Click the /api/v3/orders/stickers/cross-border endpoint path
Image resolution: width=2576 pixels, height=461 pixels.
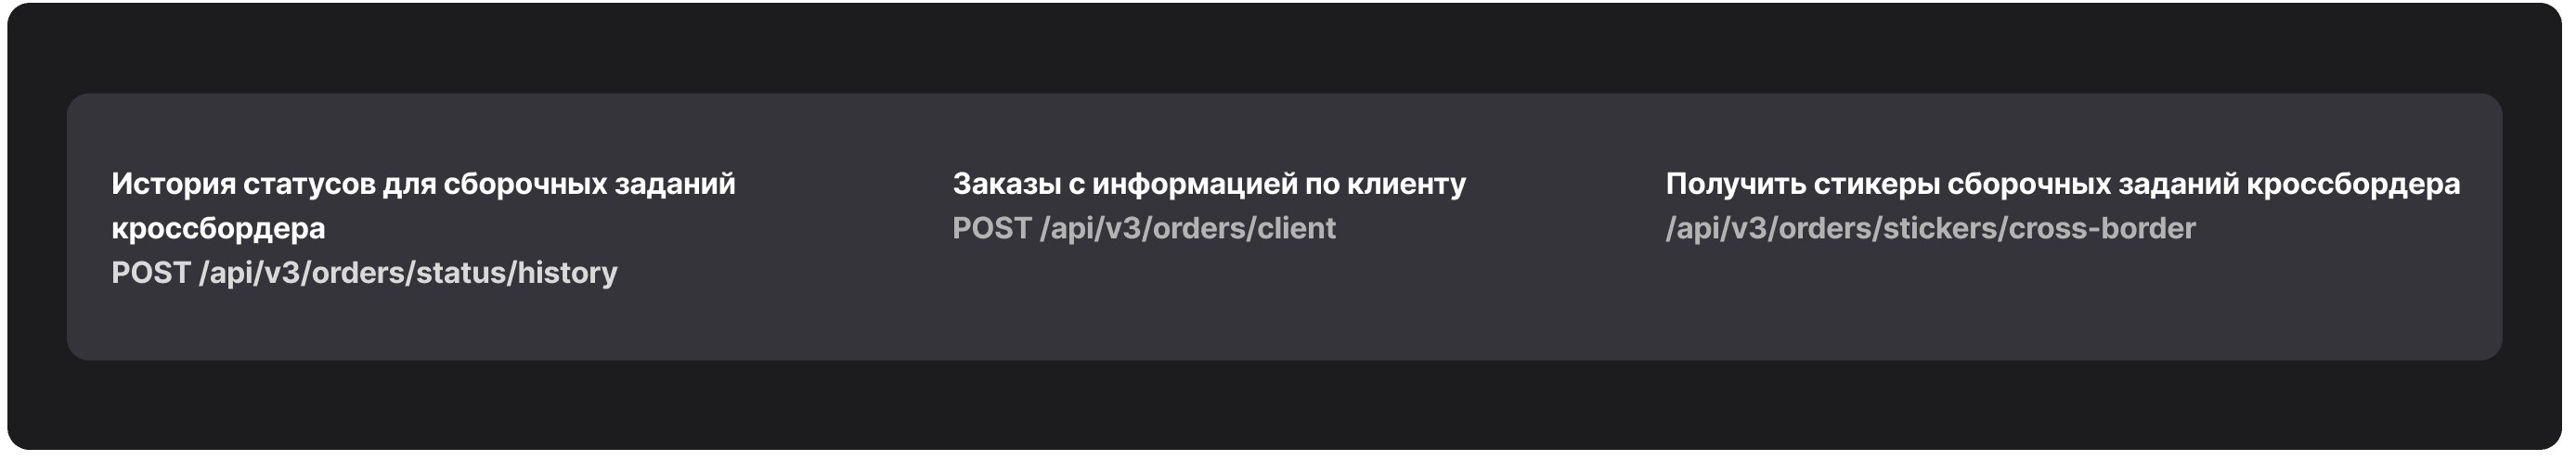click(x=1930, y=228)
